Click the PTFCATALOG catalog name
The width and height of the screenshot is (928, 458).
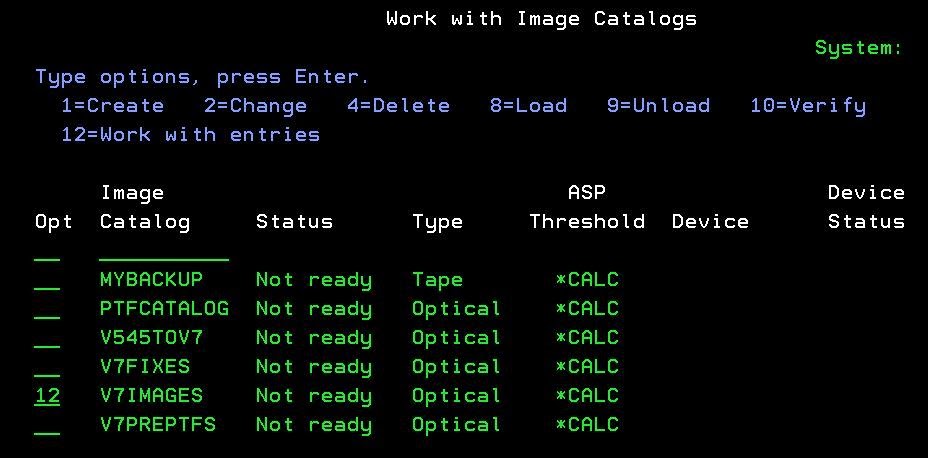coord(164,309)
